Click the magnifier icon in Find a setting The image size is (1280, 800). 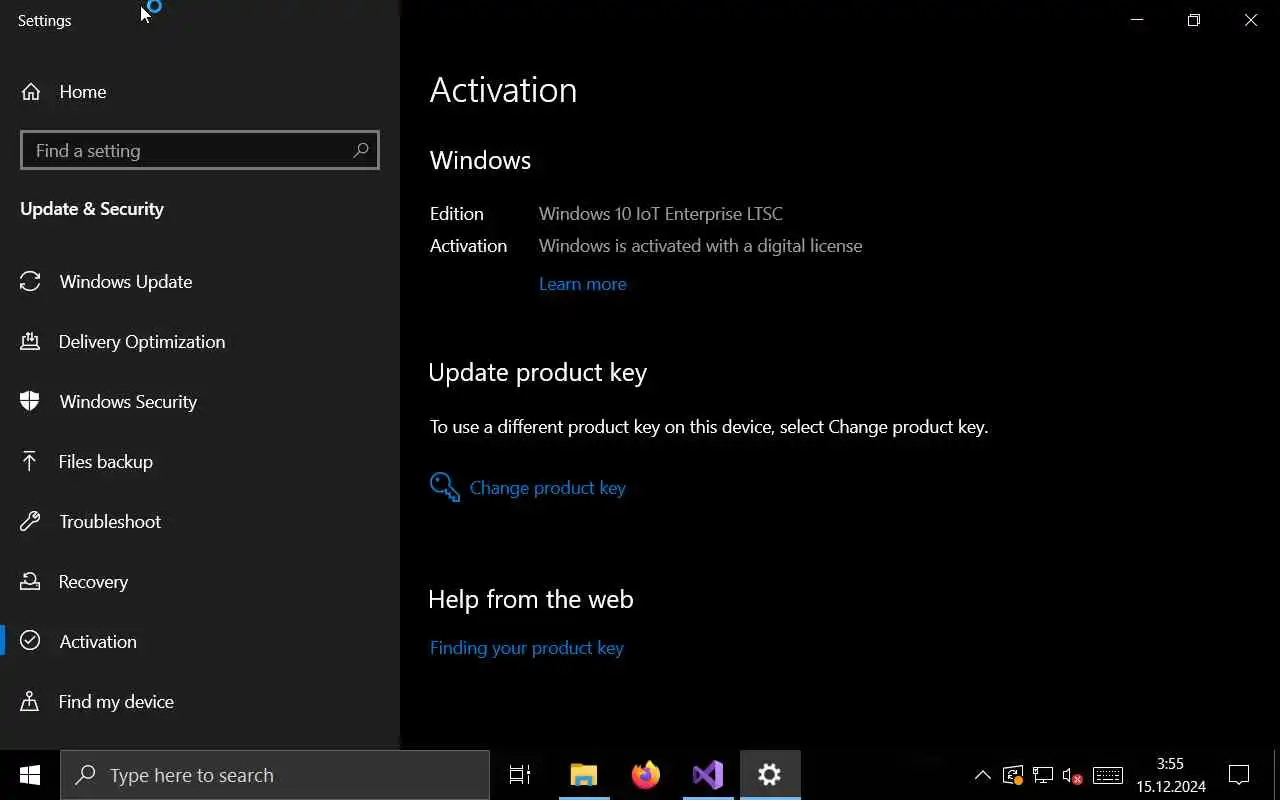tap(361, 150)
